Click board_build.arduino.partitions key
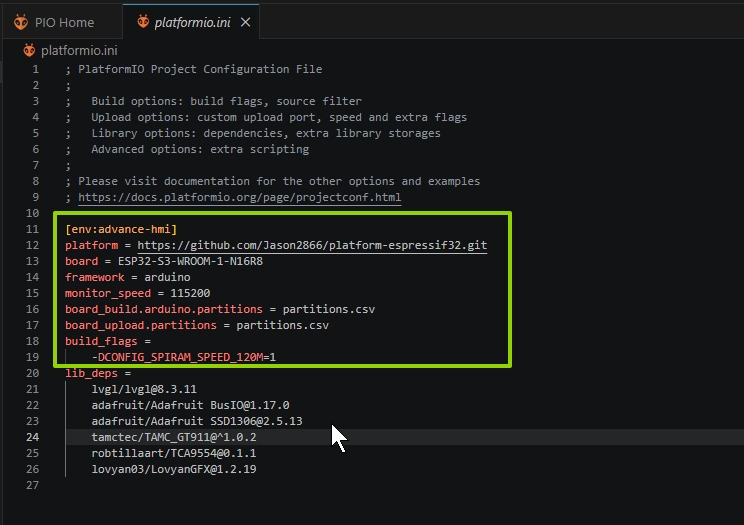744x525 pixels. 164,309
